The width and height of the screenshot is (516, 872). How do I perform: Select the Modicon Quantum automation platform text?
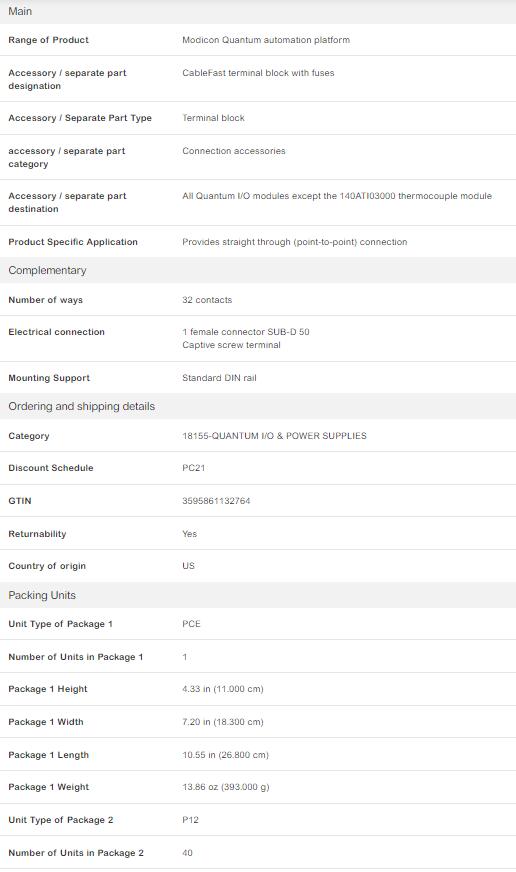[x=266, y=40]
